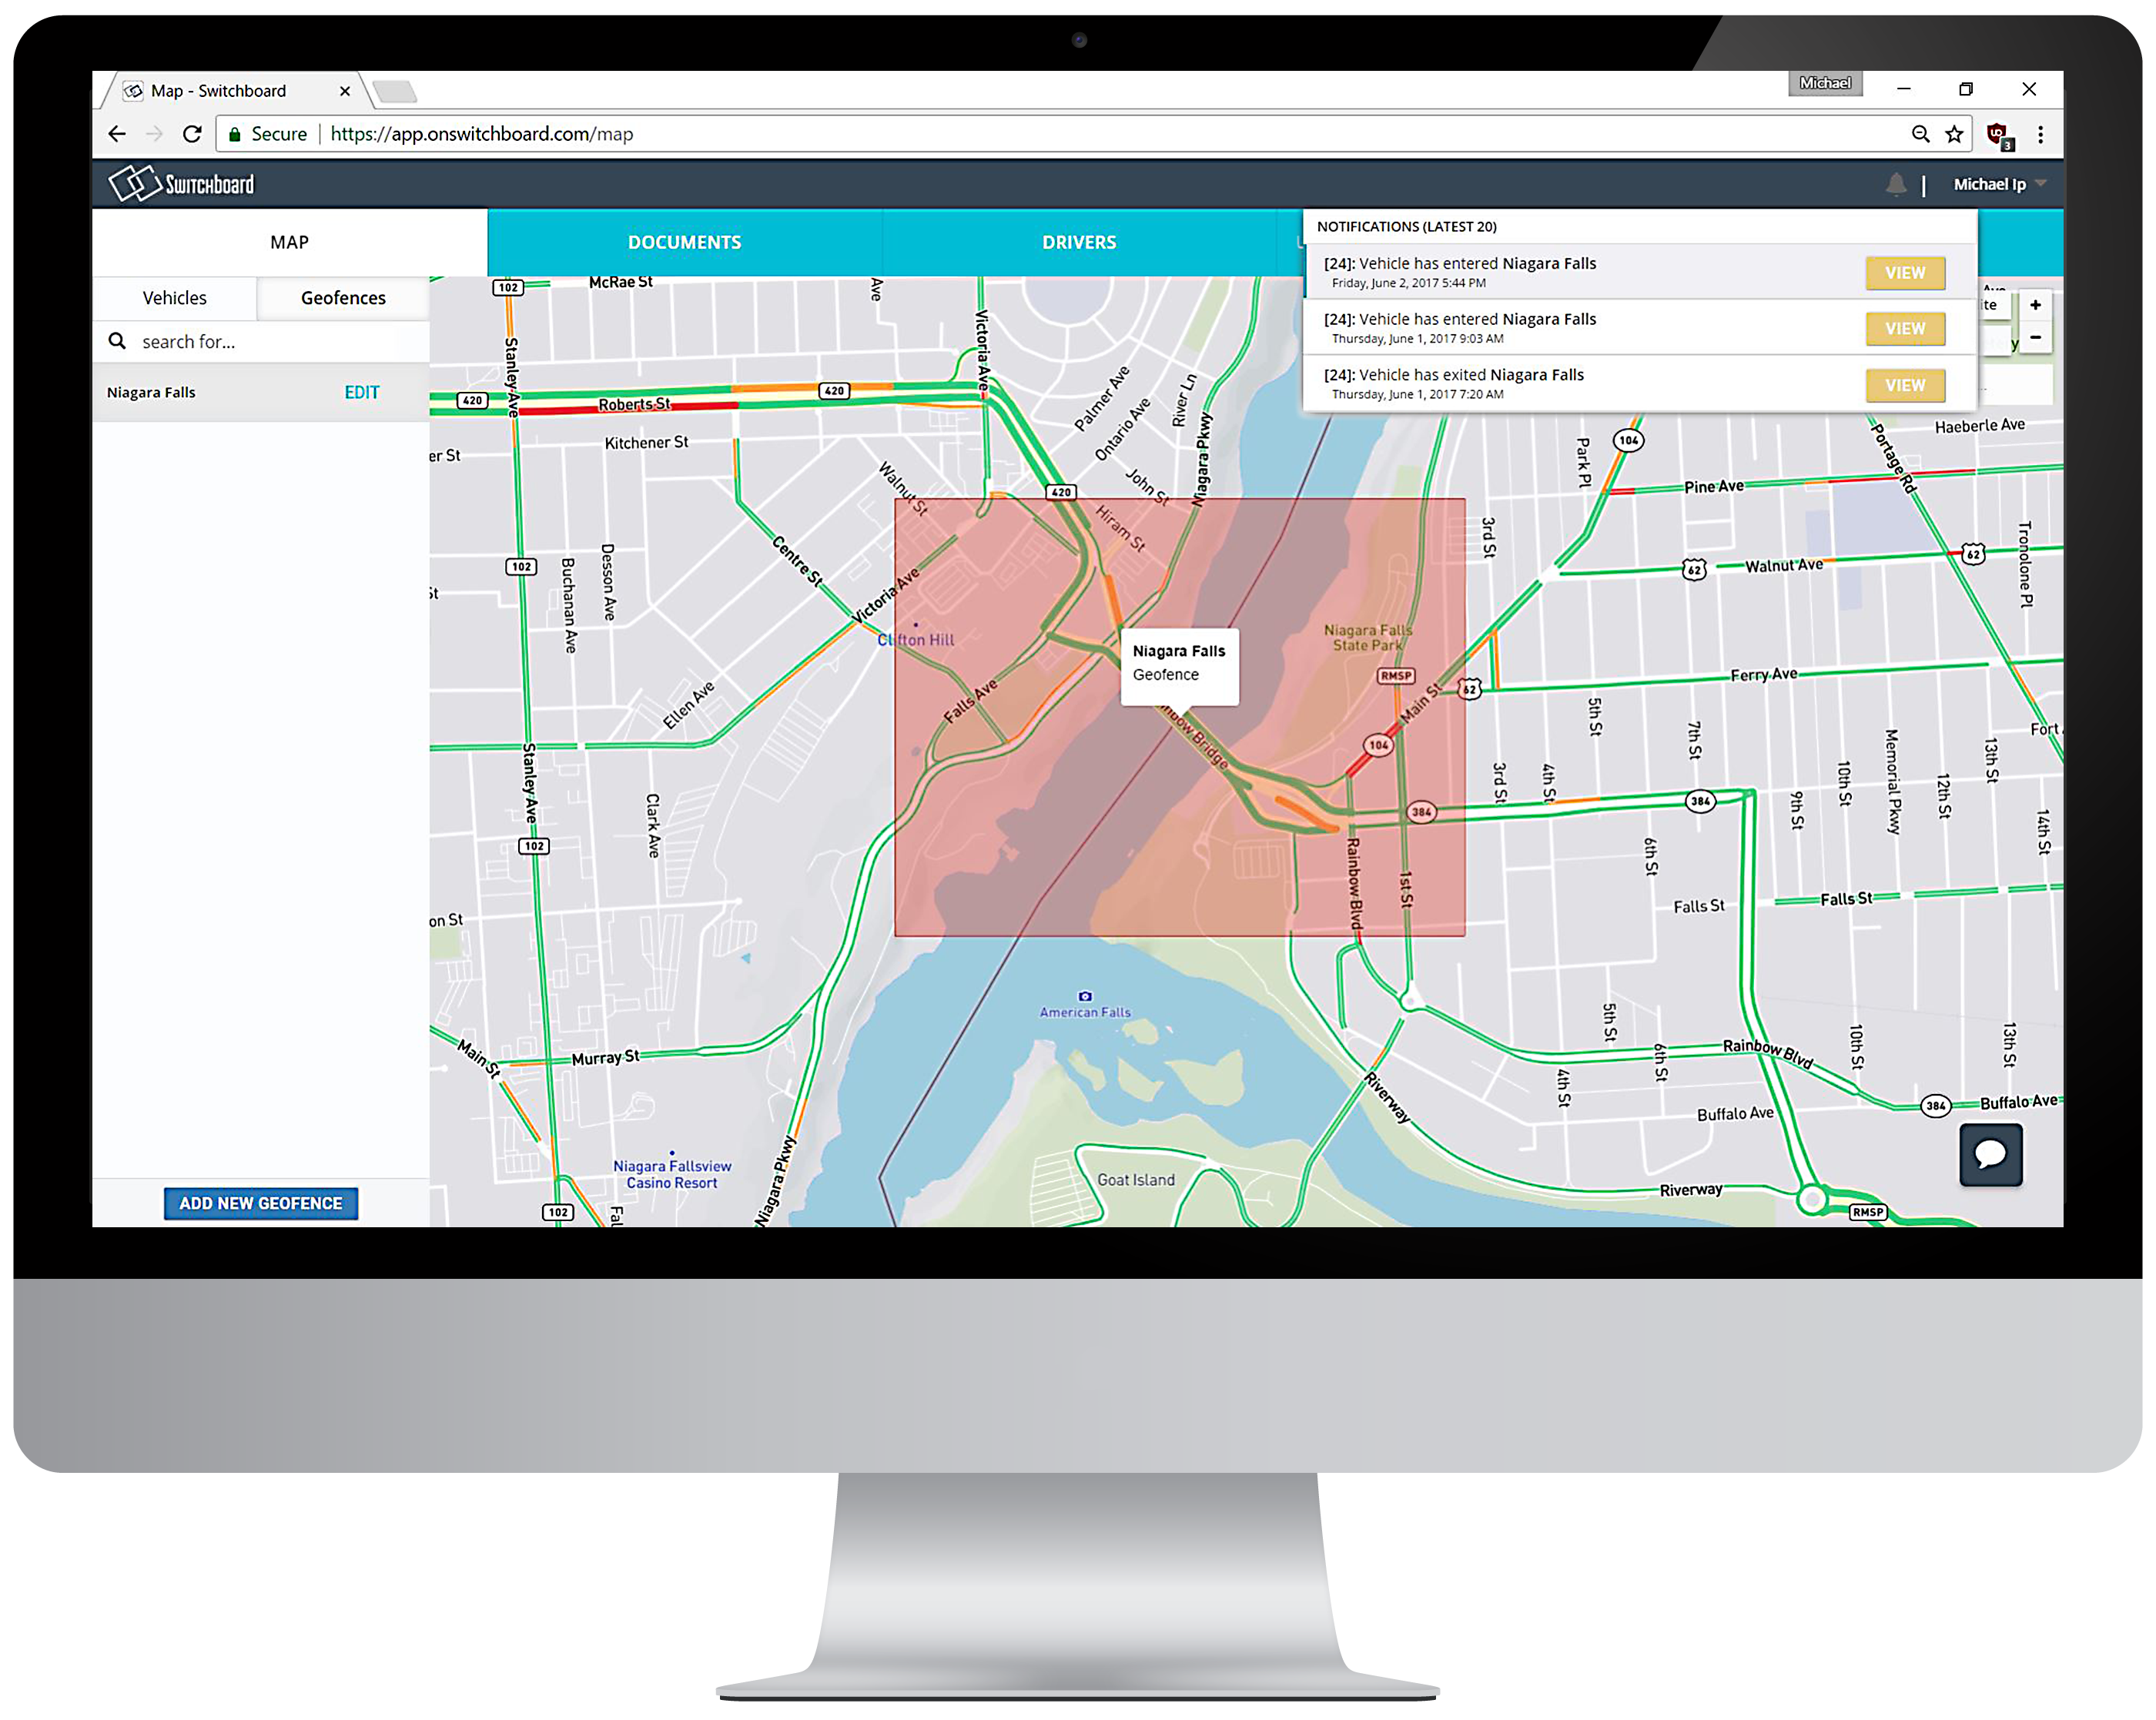This screenshot has height=1720, width=2156.
Task: Click Niagara Falls State Park label
Action: coord(1368,638)
